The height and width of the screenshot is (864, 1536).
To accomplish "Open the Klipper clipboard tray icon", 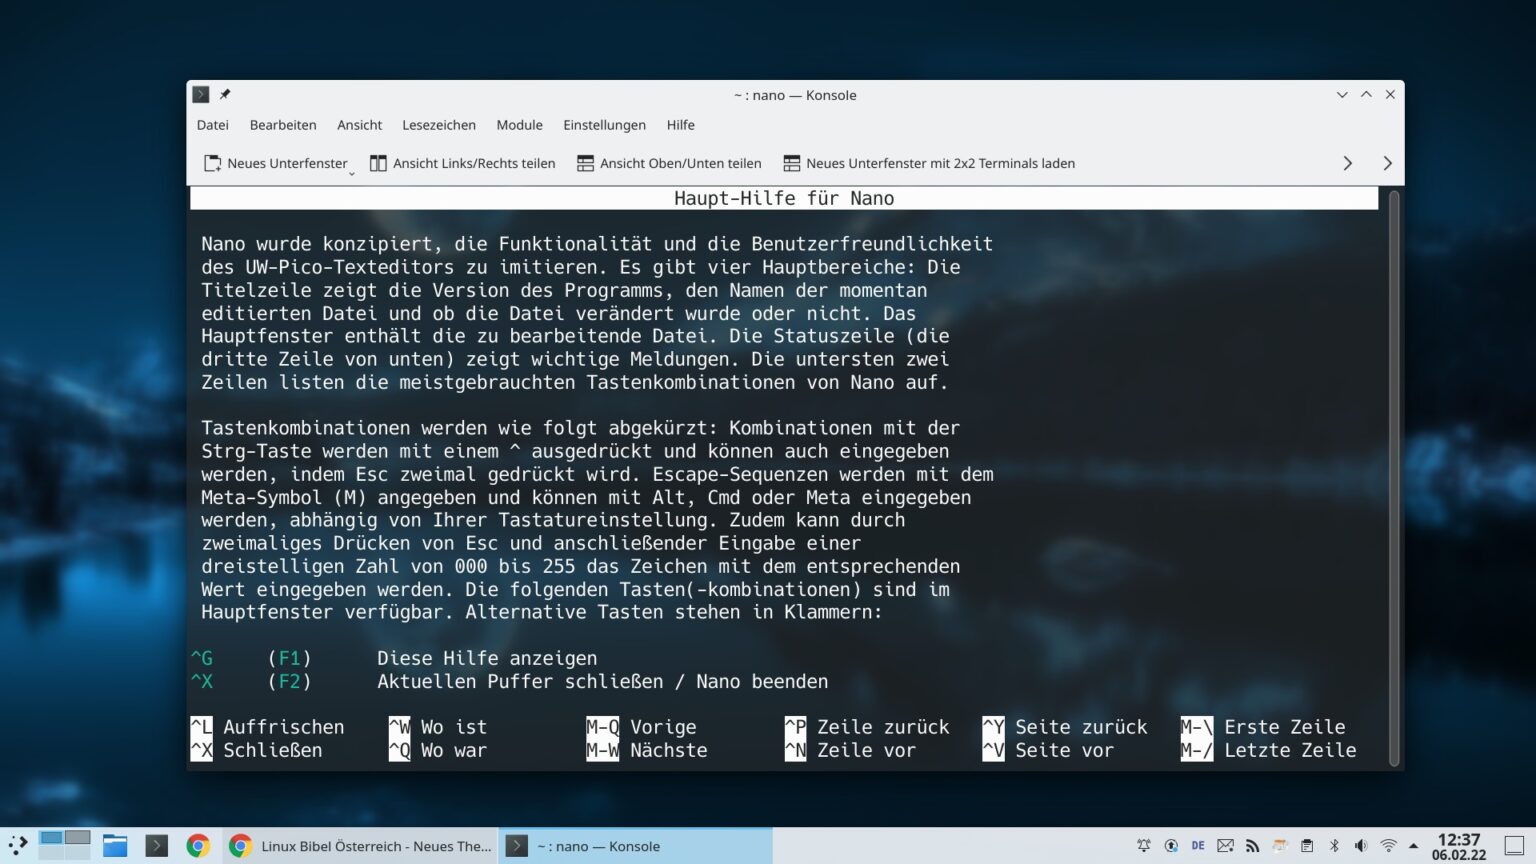I will [1308, 846].
